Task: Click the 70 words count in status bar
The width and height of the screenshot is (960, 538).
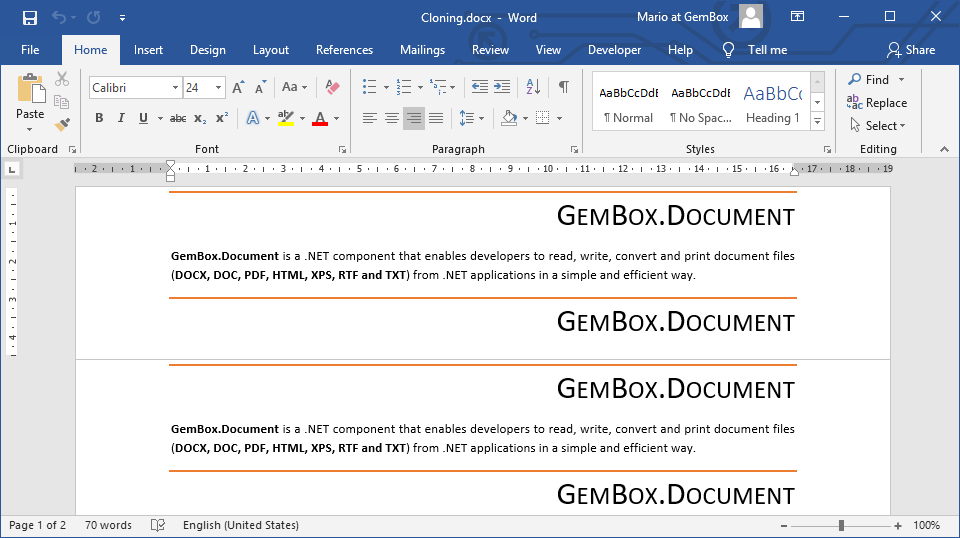Action: [108, 525]
